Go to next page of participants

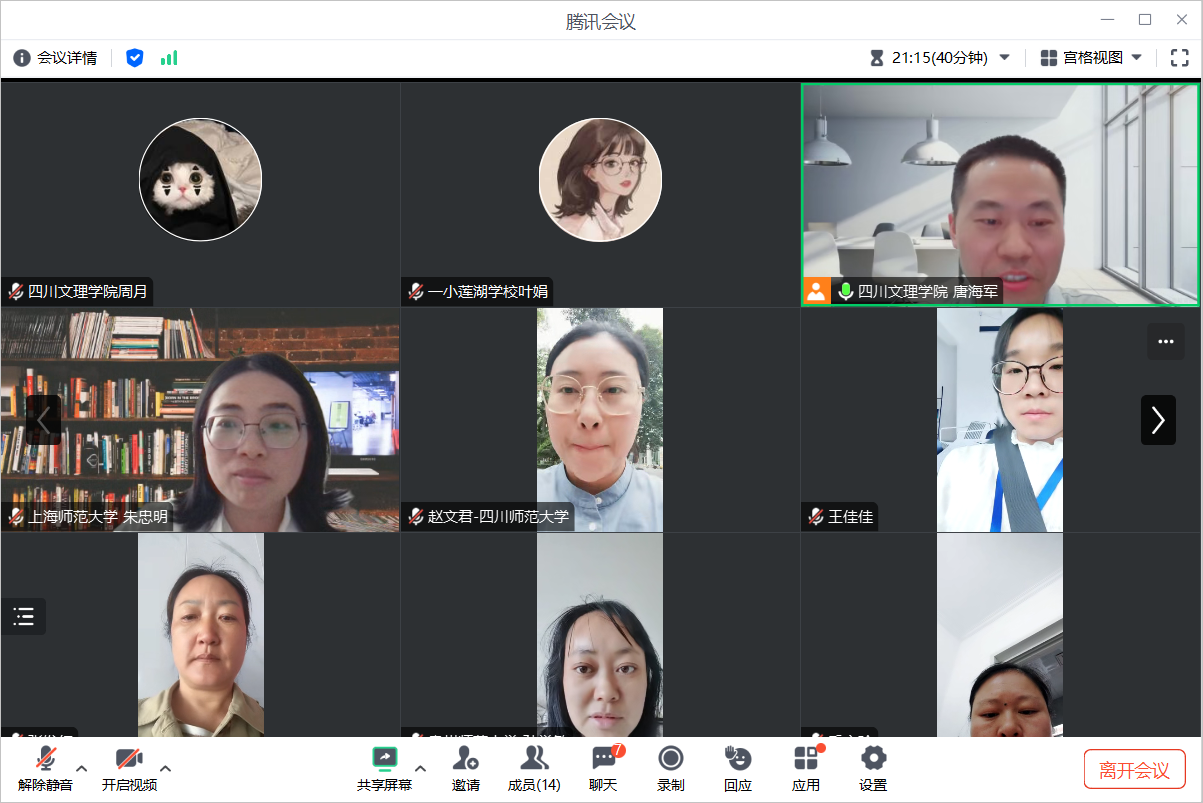[x=1158, y=420]
